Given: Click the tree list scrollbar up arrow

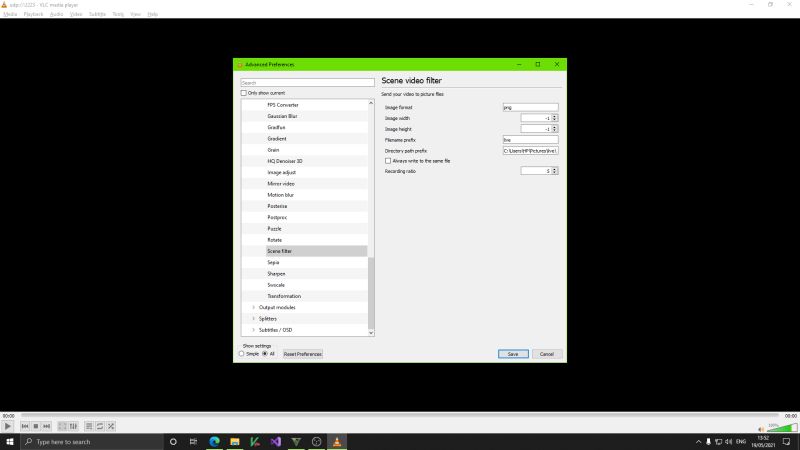Looking at the screenshot, I should pos(371,103).
